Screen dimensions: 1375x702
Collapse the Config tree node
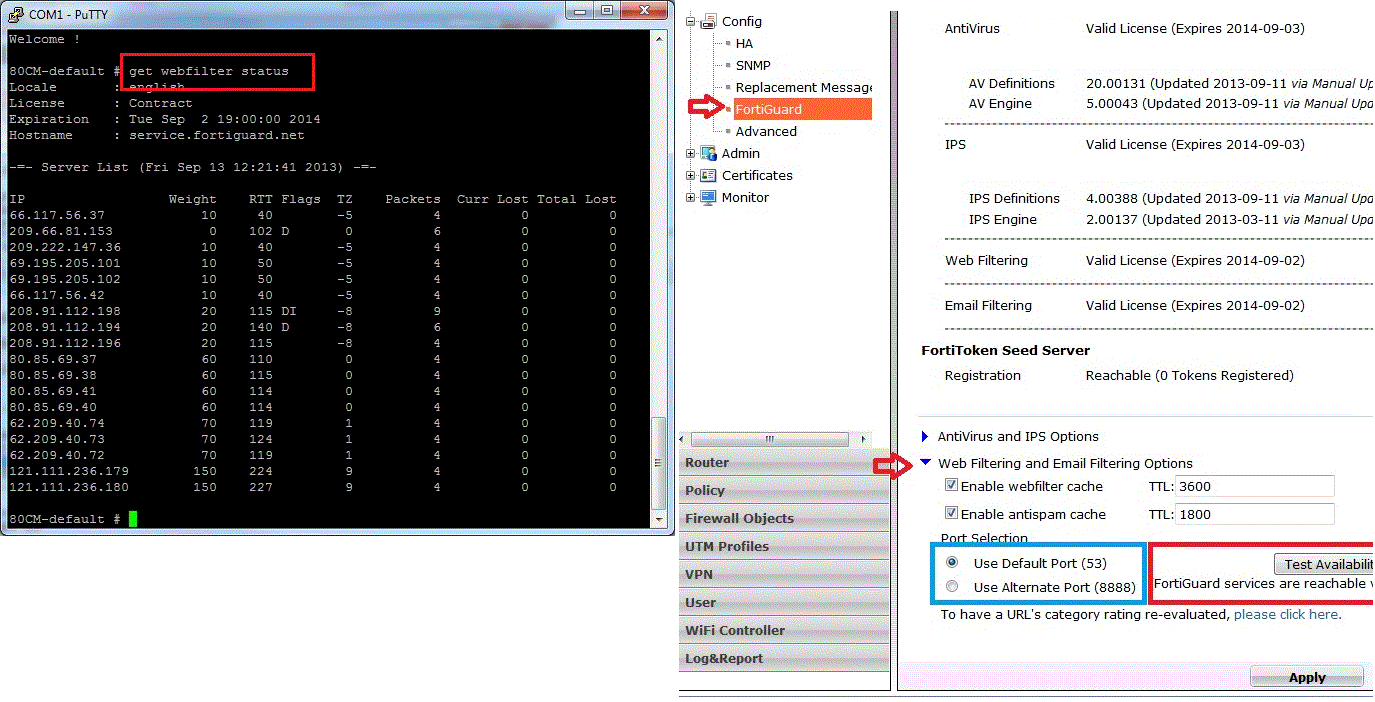coord(690,21)
